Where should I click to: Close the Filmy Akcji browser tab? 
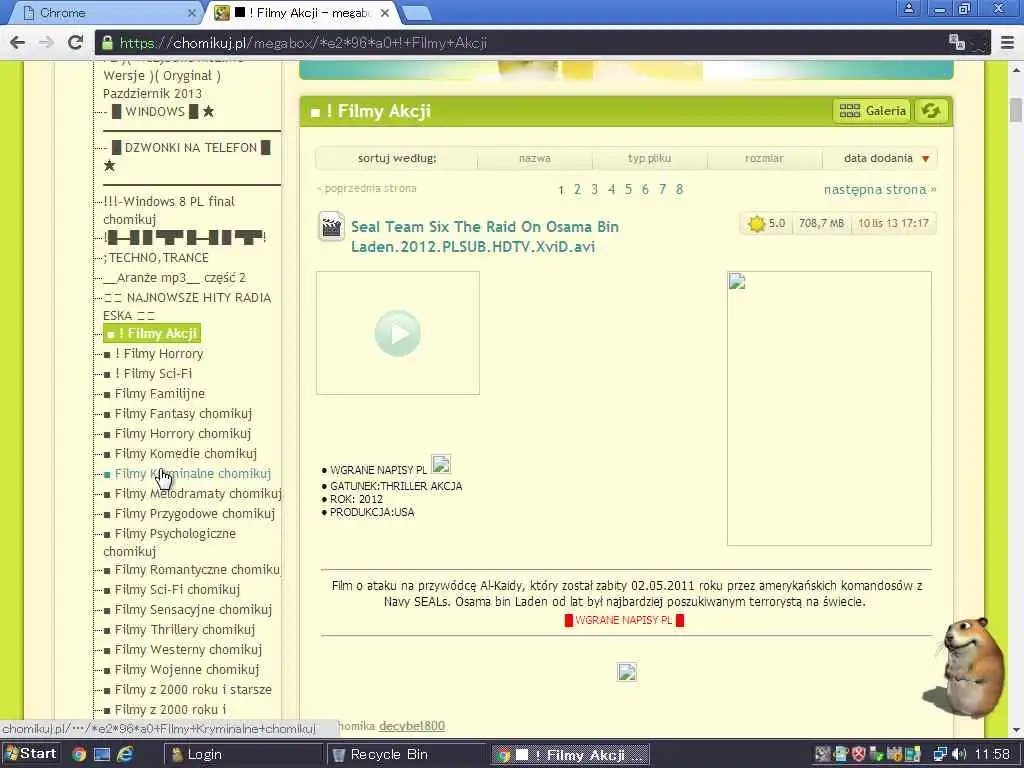click(385, 12)
